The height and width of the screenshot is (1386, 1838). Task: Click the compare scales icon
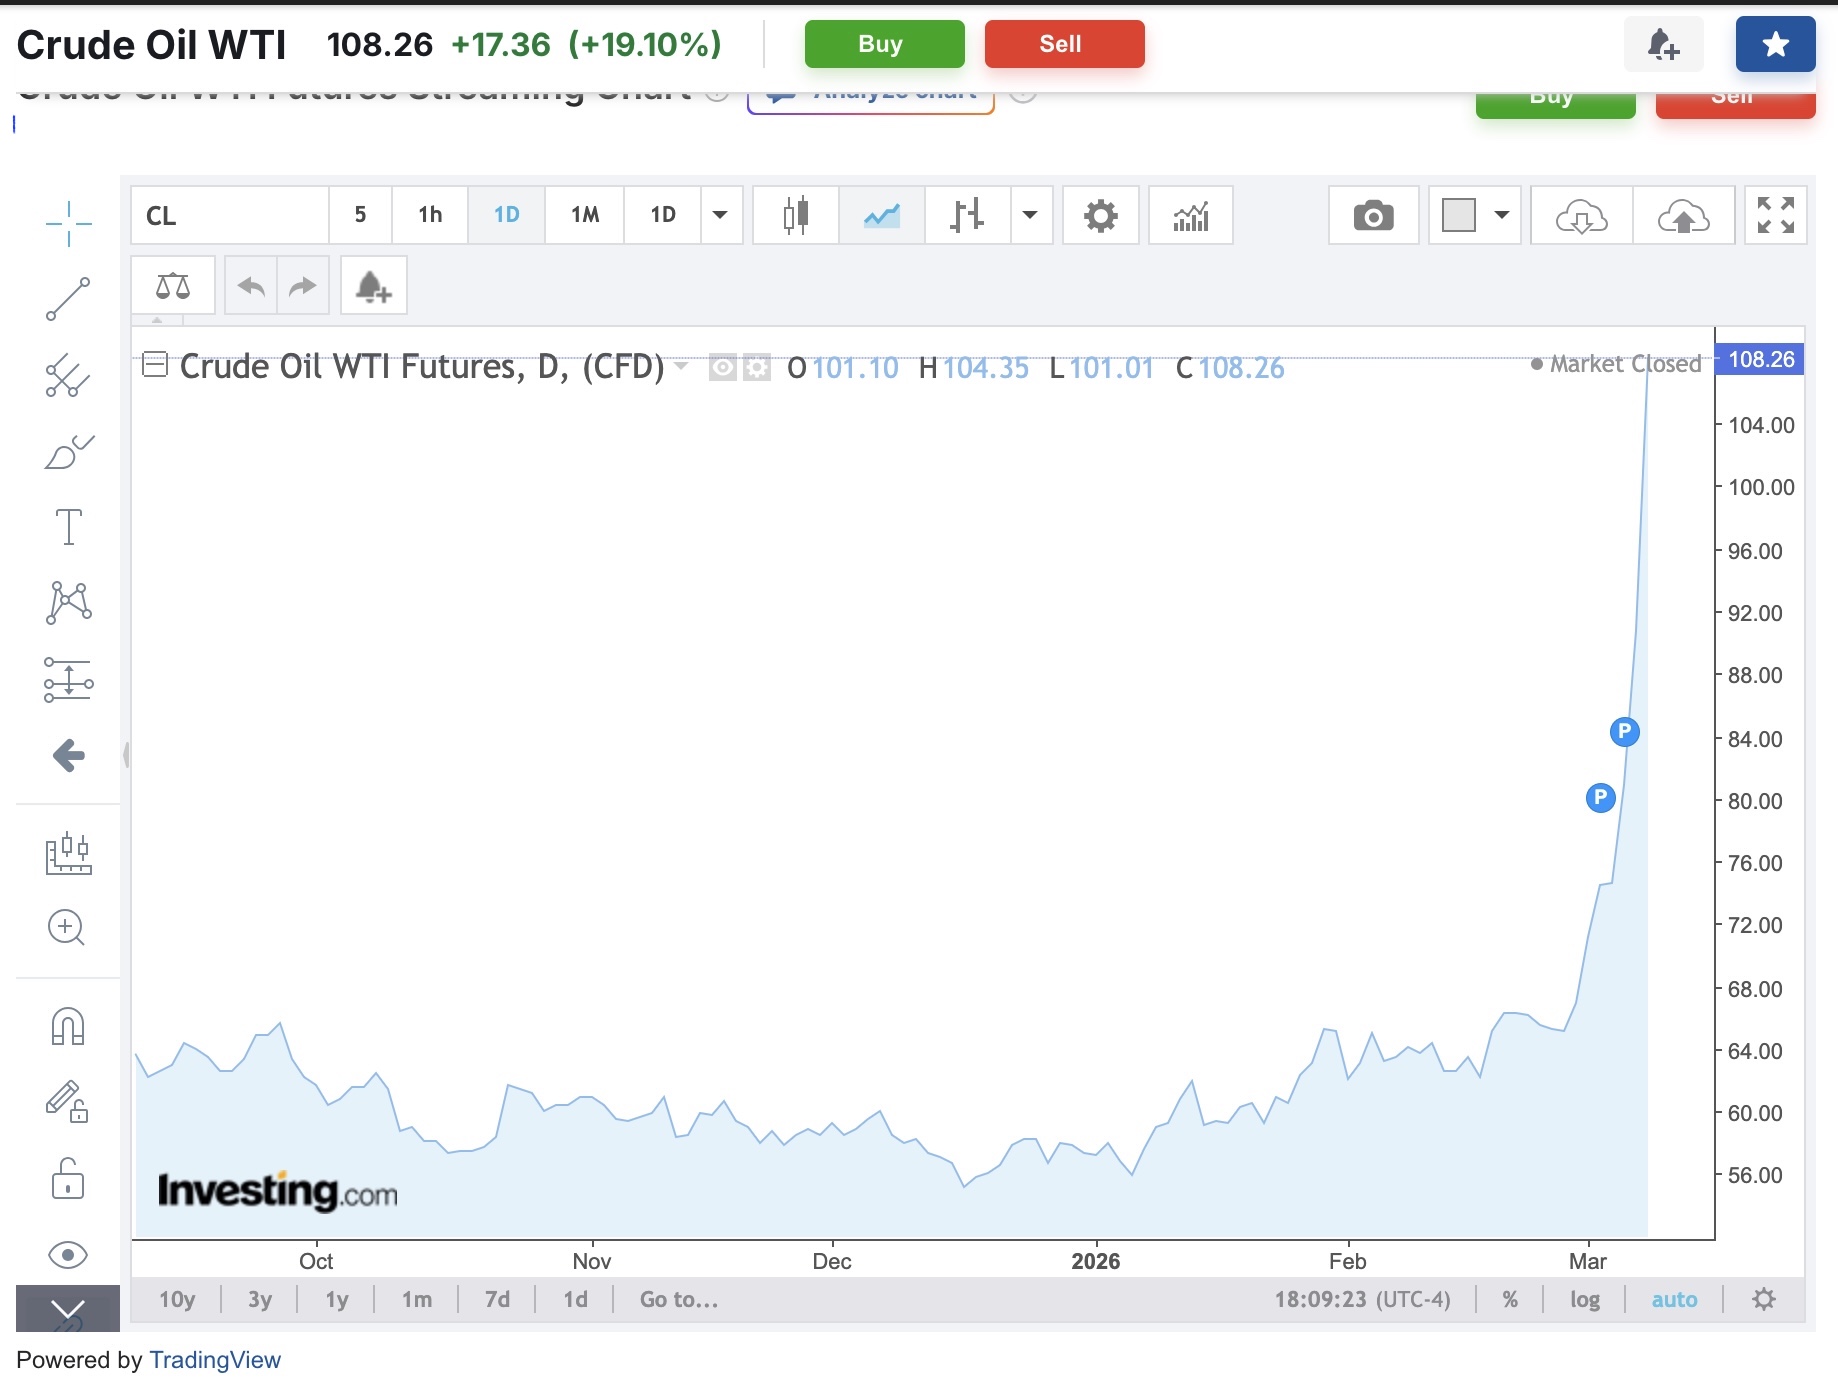tap(172, 286)
